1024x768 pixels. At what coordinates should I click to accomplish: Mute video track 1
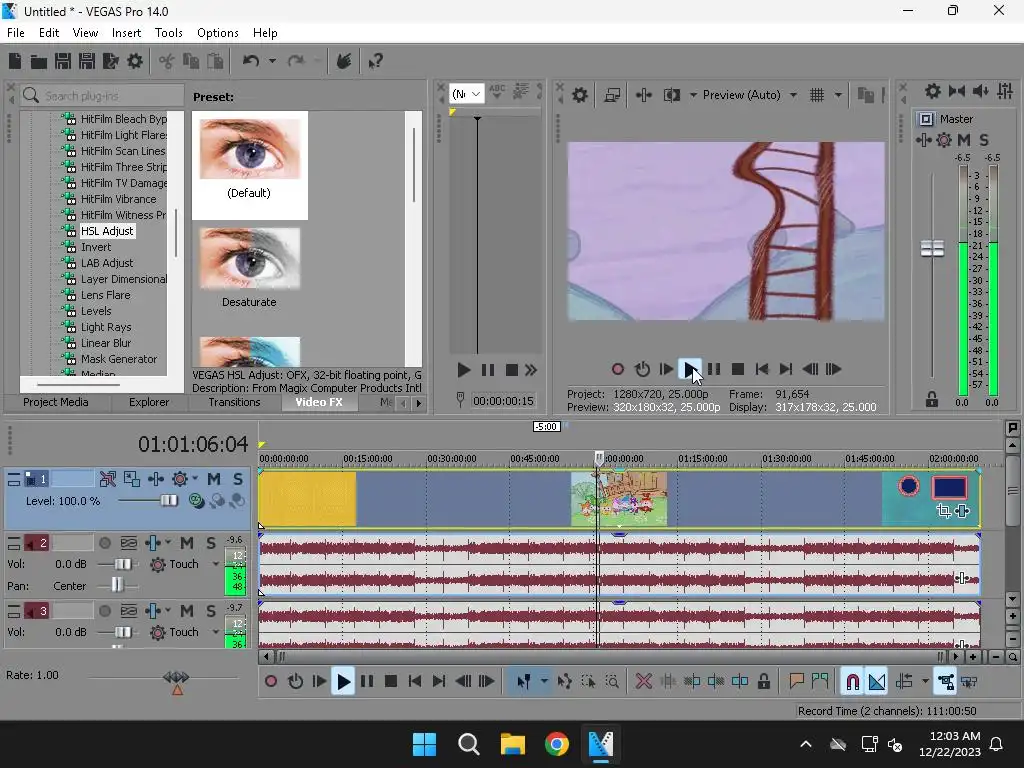[214, 479]
